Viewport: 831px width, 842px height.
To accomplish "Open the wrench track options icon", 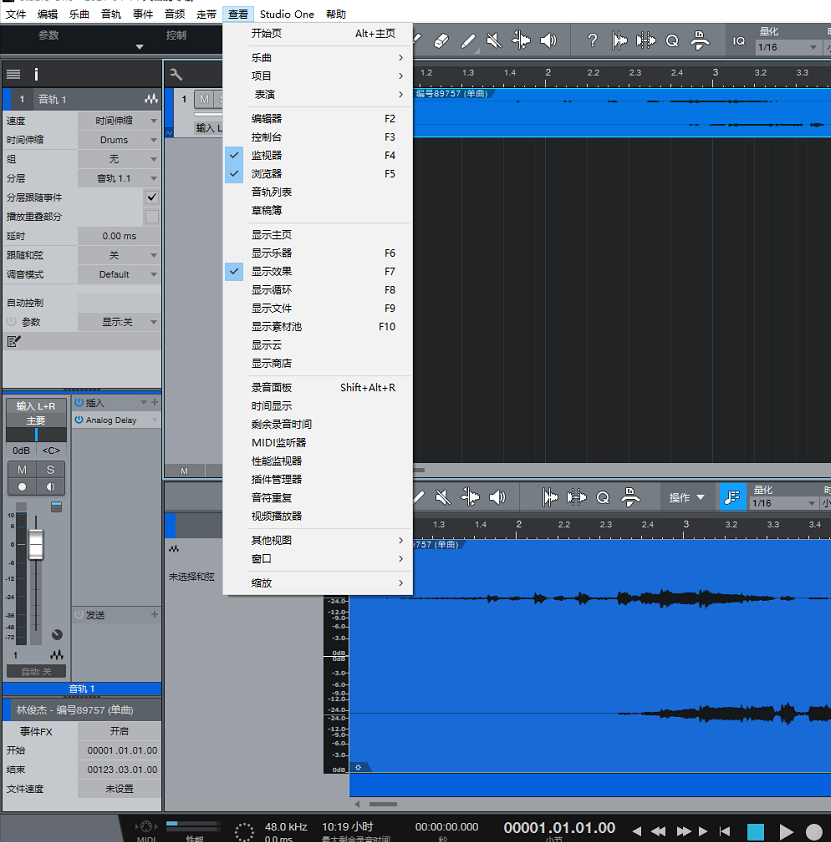I will [176, 74].
